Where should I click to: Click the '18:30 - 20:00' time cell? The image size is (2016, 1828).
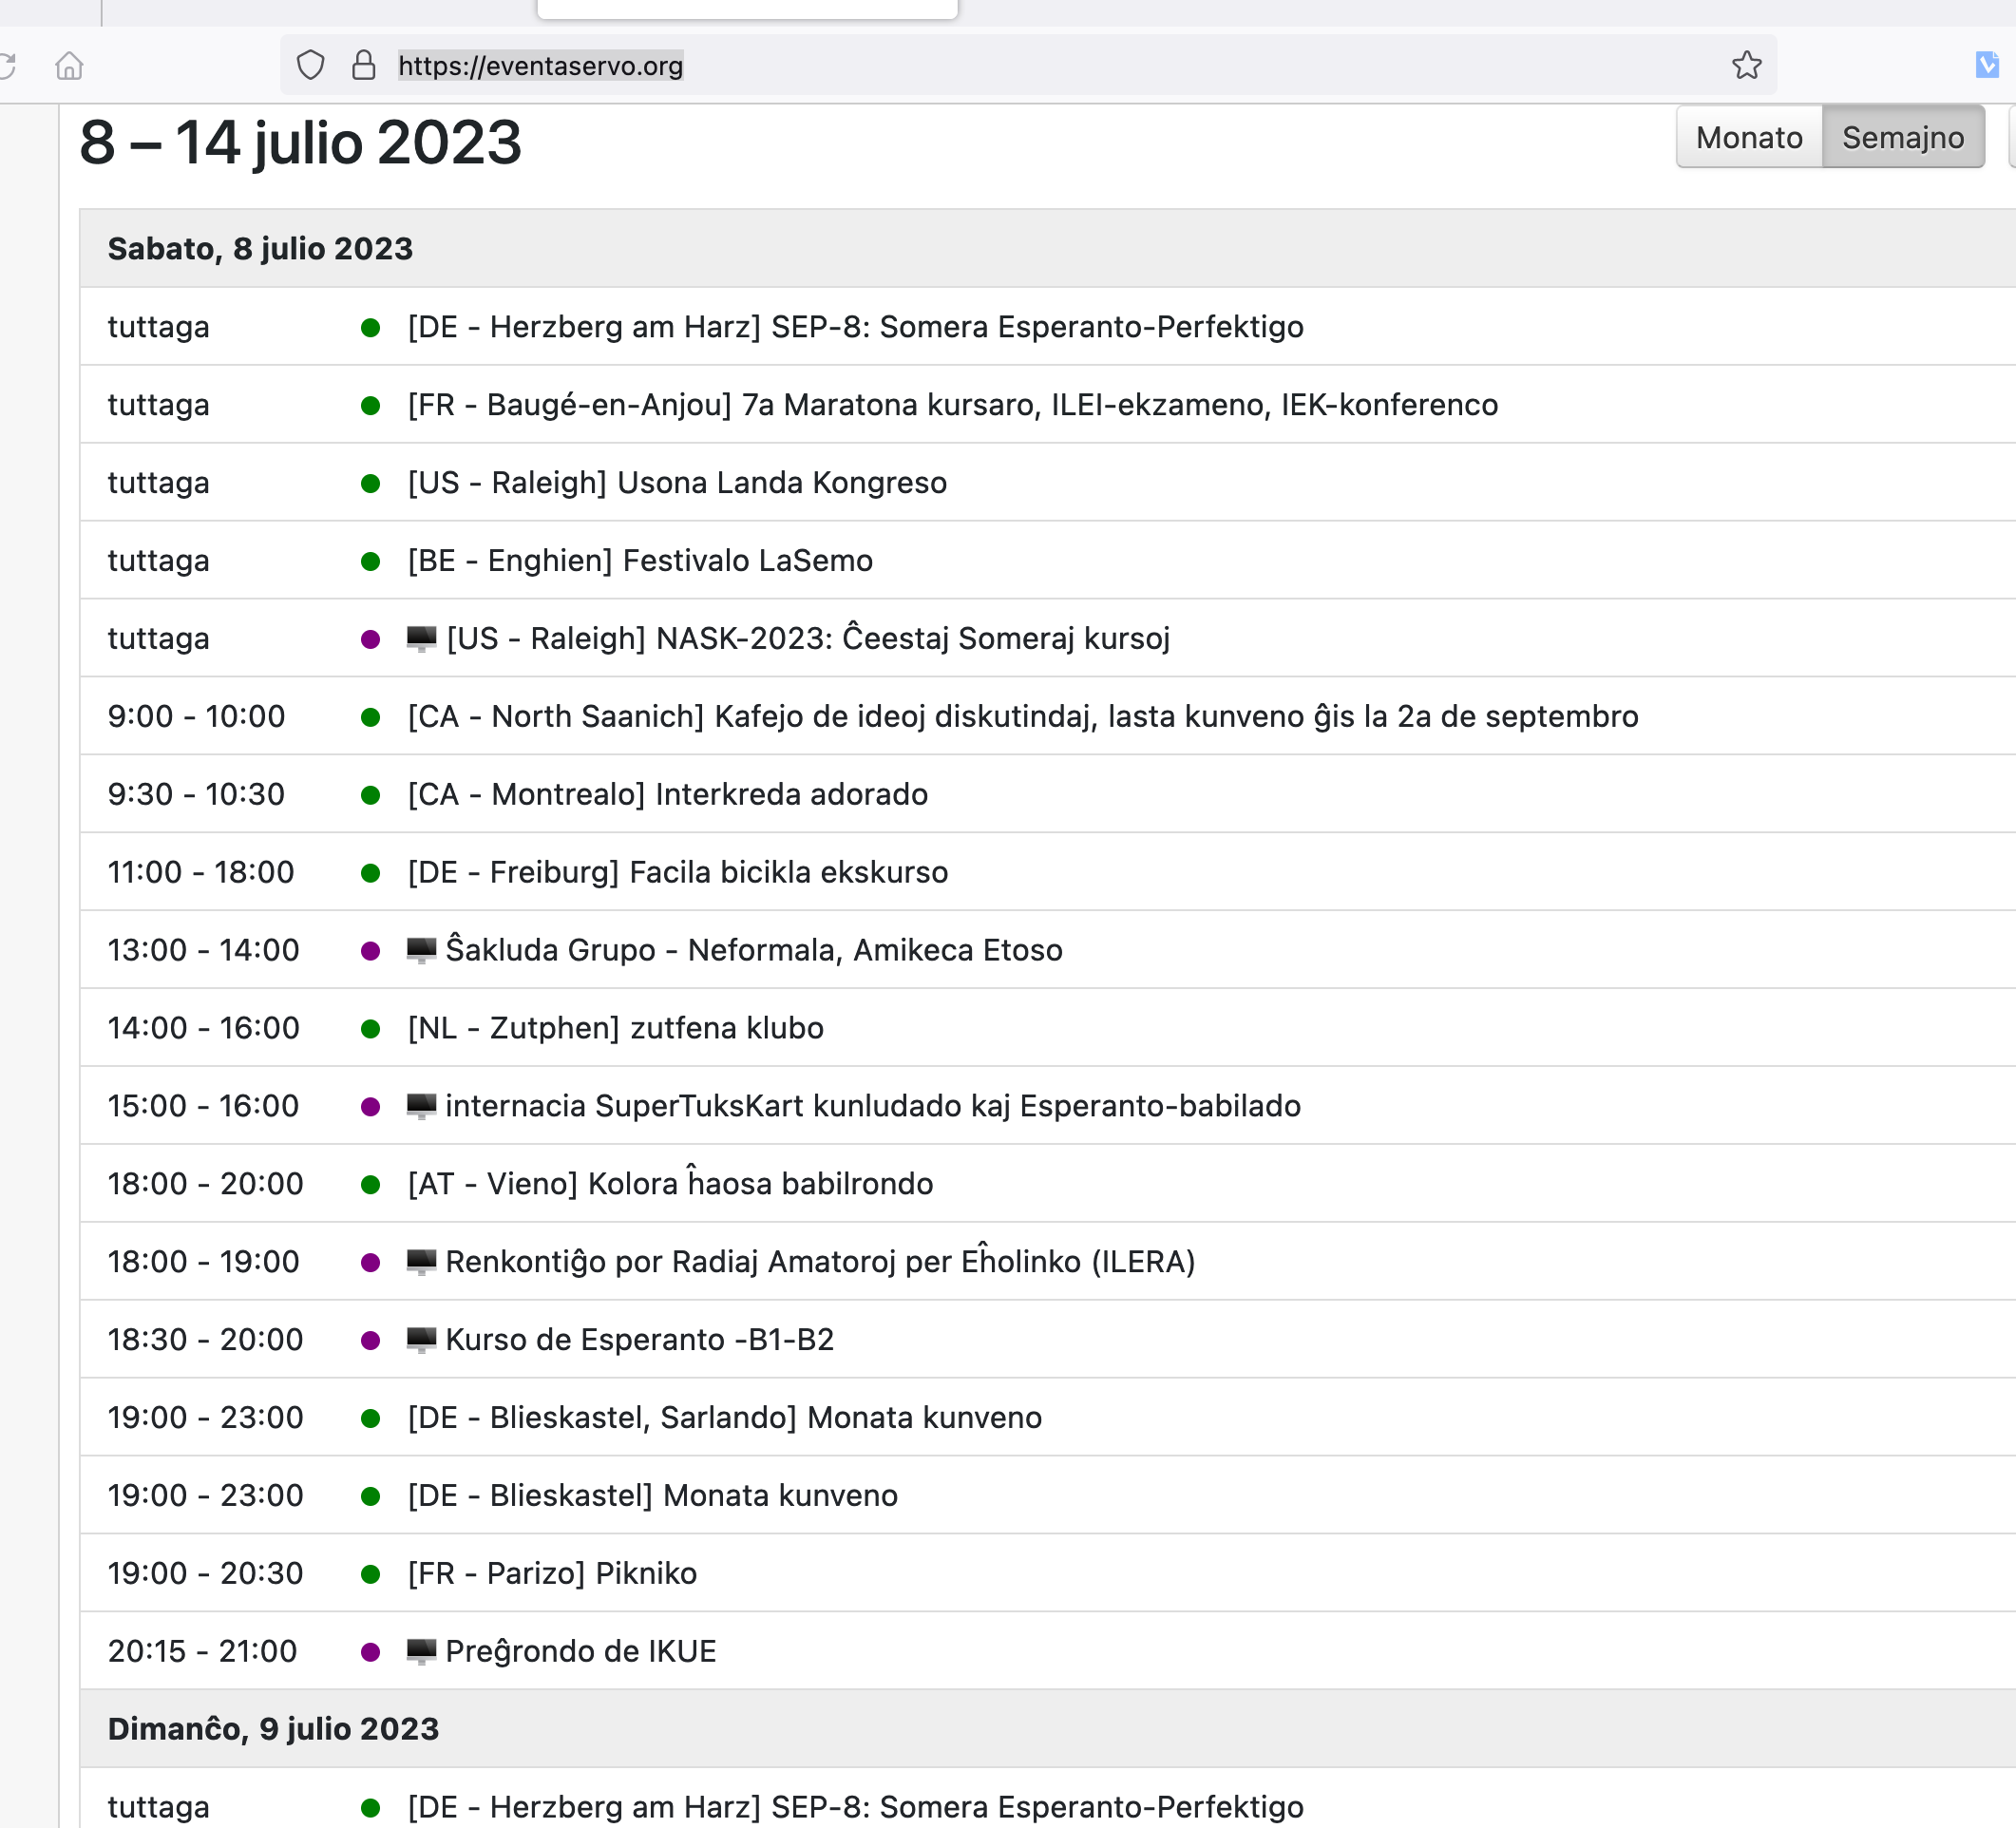(205, 1340)
